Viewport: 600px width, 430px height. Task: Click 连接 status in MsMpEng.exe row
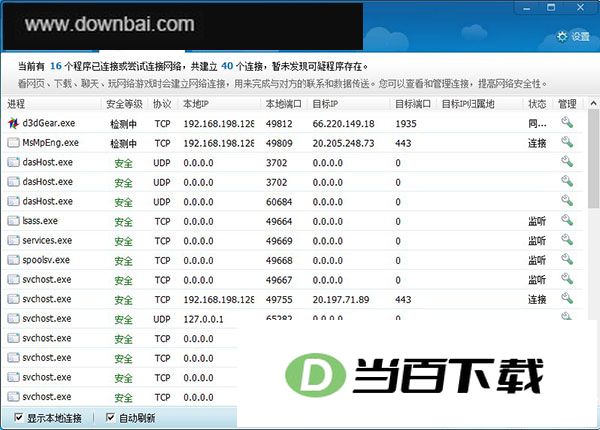537,143
